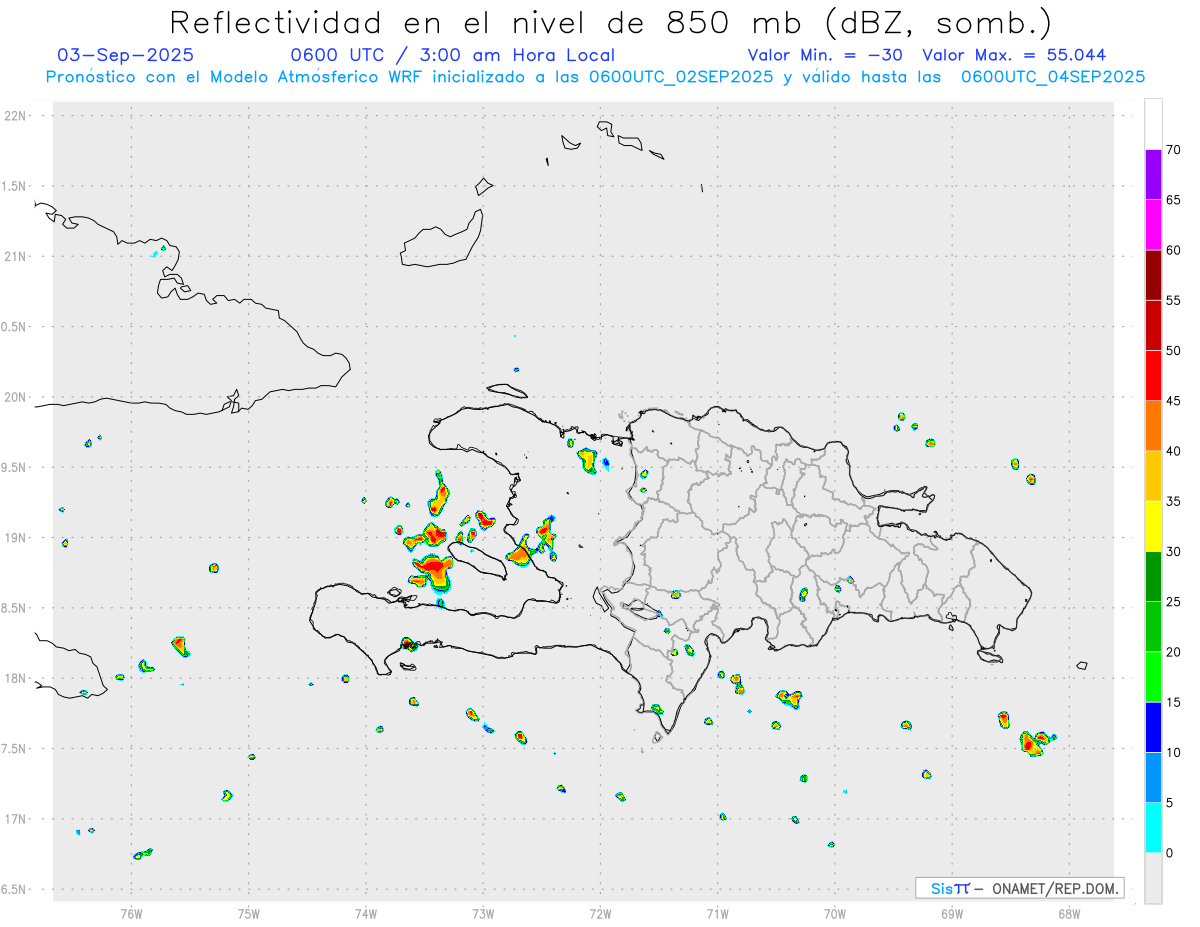1200x927 pixels.
Task: Click the colorbar tick label '65'
Action: [1173, 200]
